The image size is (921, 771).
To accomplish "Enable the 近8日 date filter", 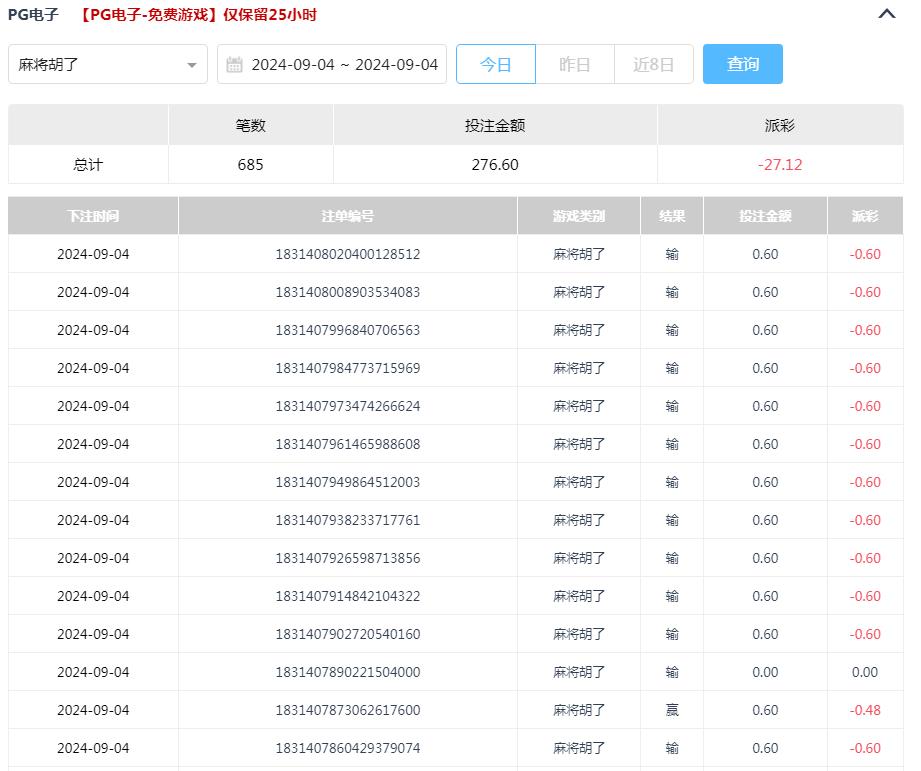I will click(653, 63).
